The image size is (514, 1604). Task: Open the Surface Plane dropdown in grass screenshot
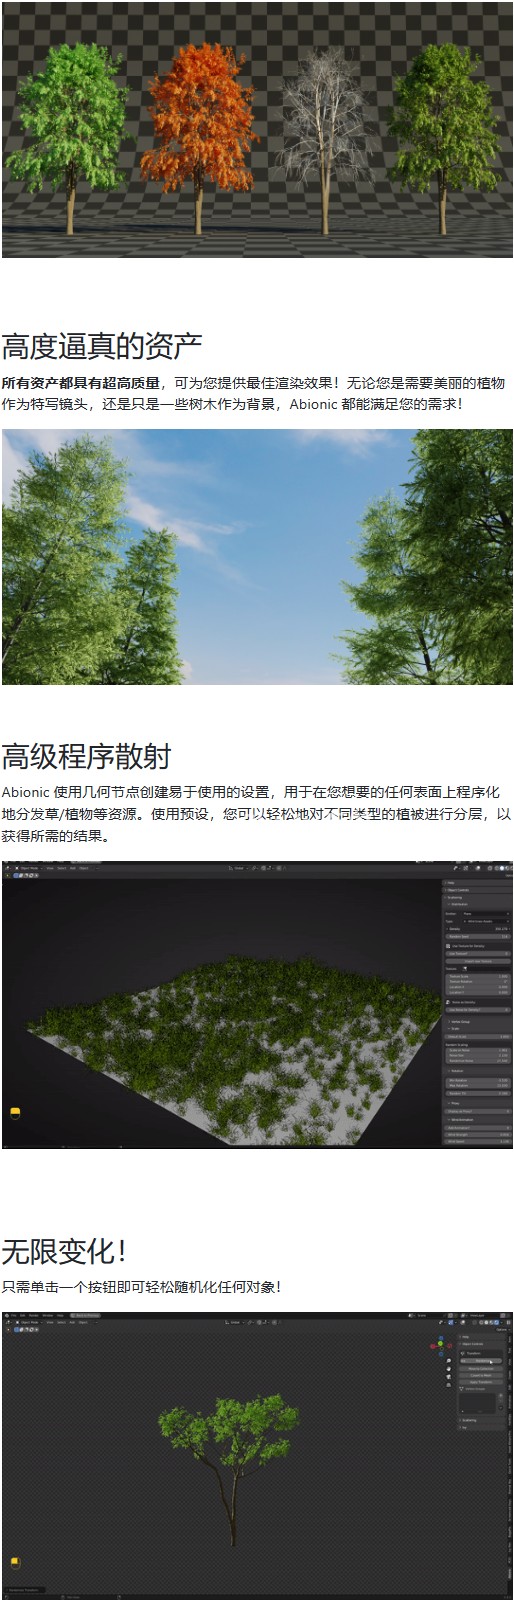click(486, 914)
